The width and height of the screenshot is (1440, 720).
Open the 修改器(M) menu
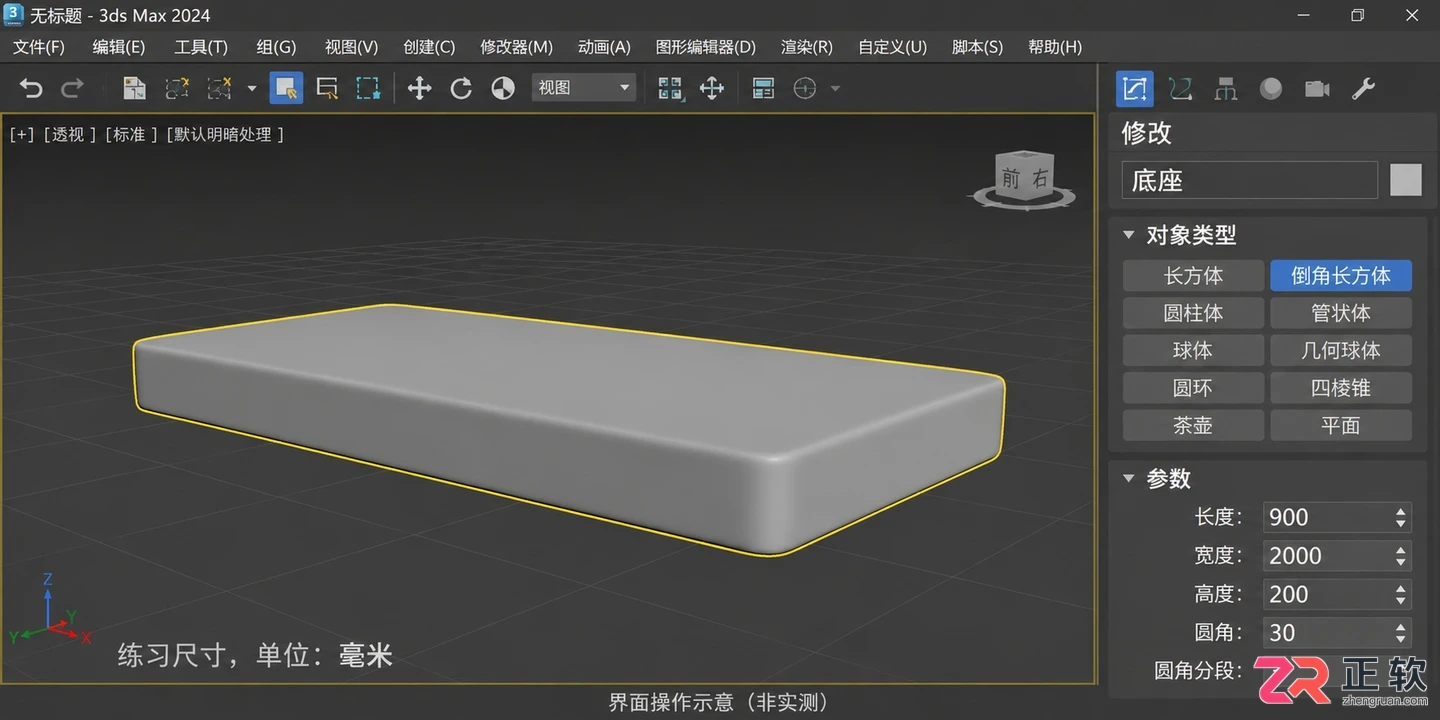517,47
